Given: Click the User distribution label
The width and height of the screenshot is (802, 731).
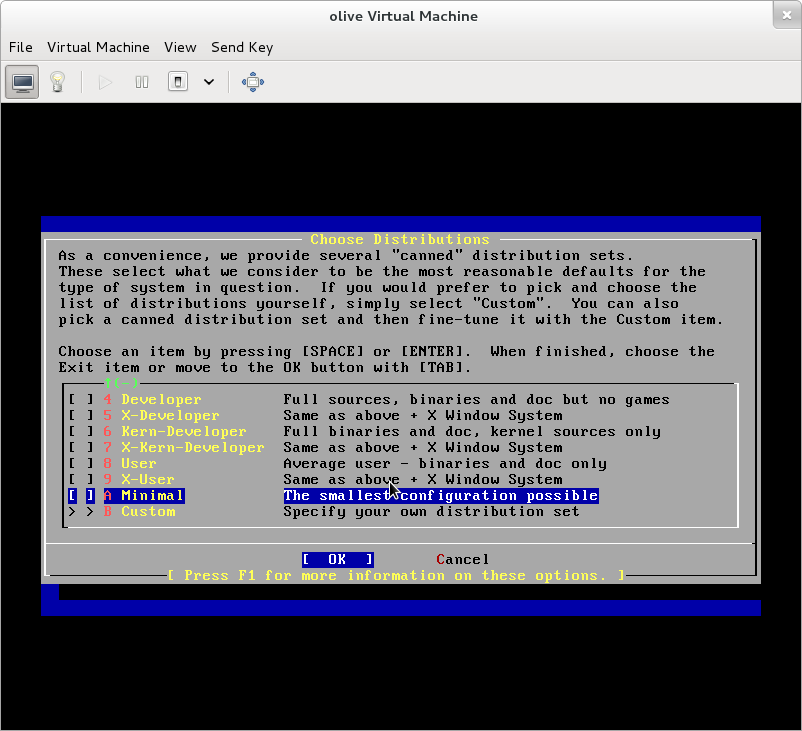Looking at the screenshot, I should [x=139, y=464].
